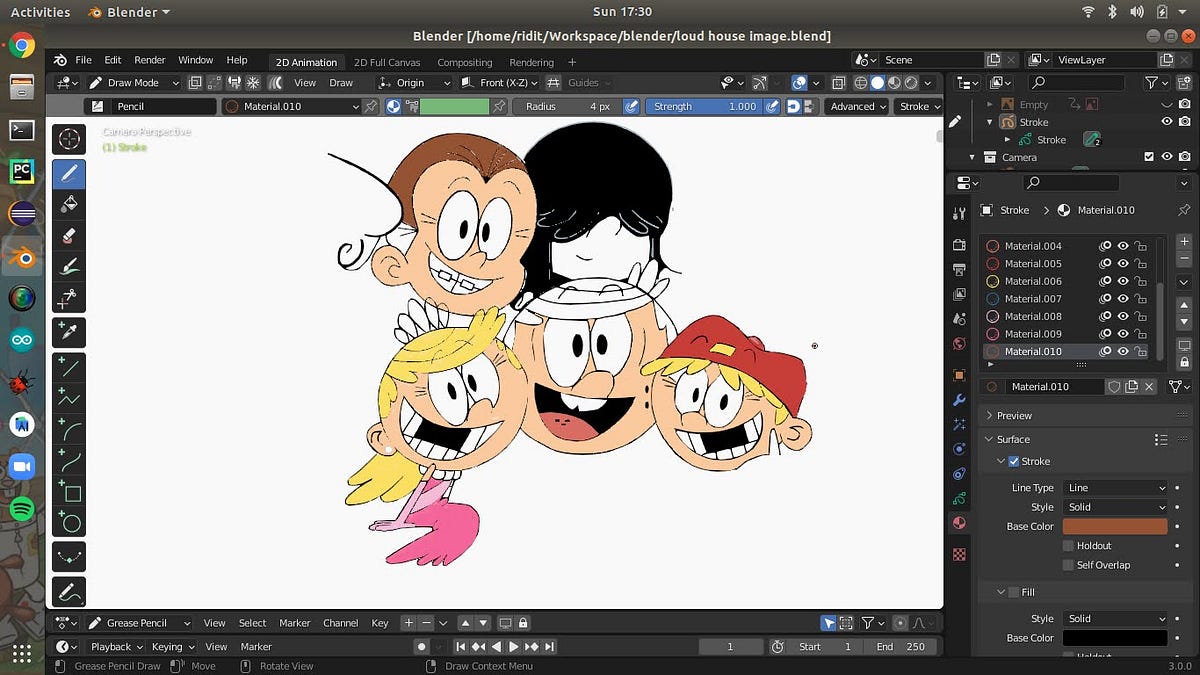Open the Render menu
This screenshot has height=675, width=1200.
click(150, 60)
